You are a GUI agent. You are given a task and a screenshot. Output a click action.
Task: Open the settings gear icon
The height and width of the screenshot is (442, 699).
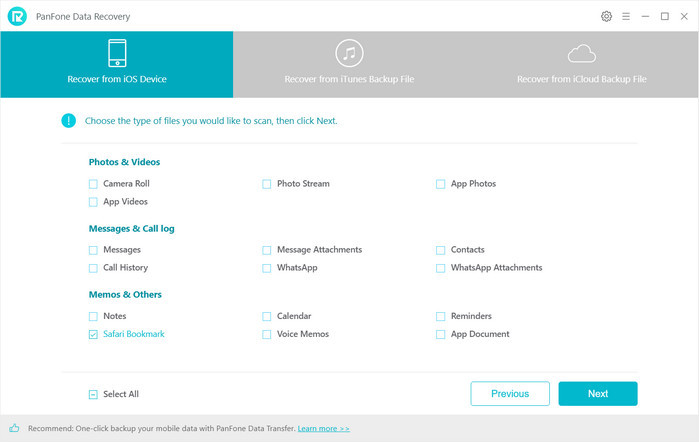point(606,17)
